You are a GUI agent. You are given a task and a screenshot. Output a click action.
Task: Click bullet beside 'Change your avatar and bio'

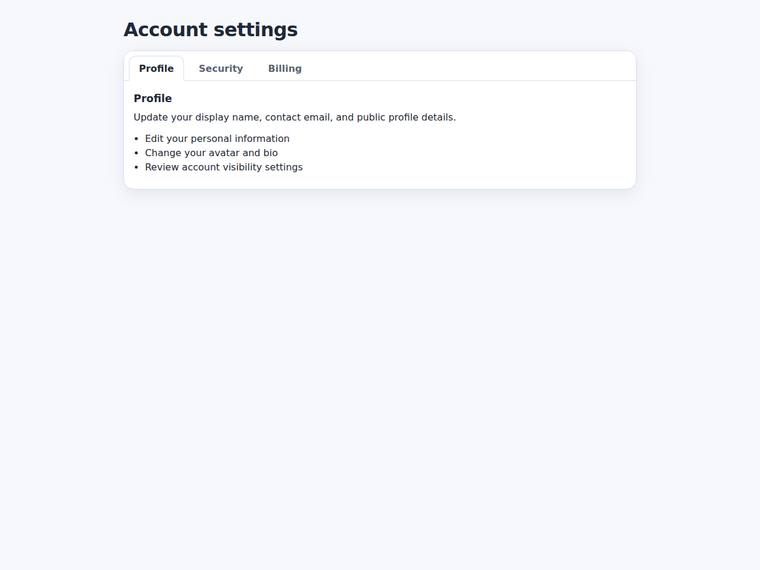136,153
